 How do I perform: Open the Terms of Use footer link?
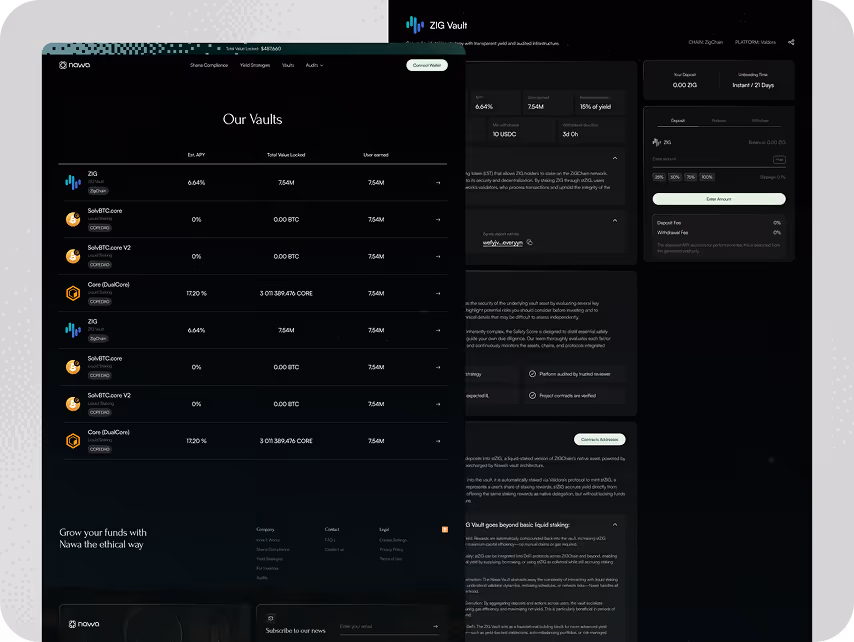point(391,559)
